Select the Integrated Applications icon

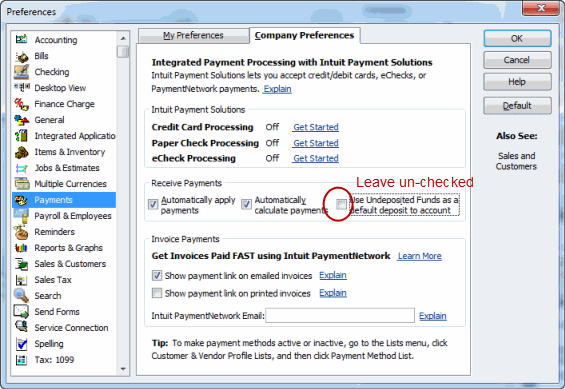(22, 135)
